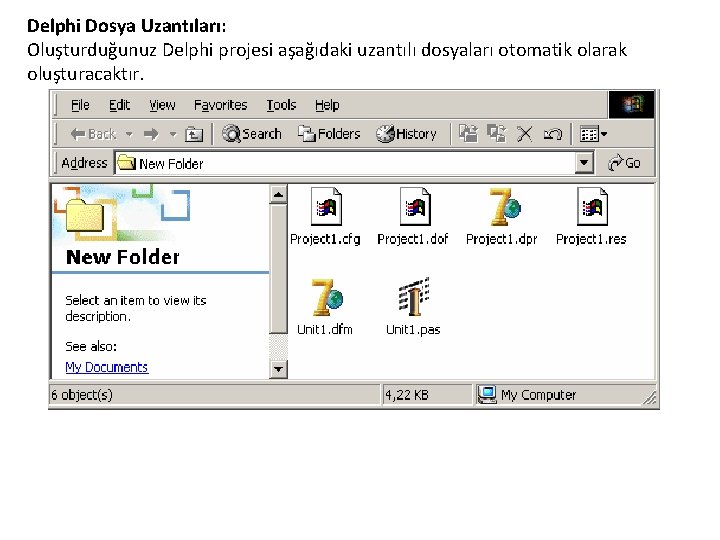Click the Address bar field
Image resolution: width=720 pixels, height=540 pixels.
coord(354,163)
